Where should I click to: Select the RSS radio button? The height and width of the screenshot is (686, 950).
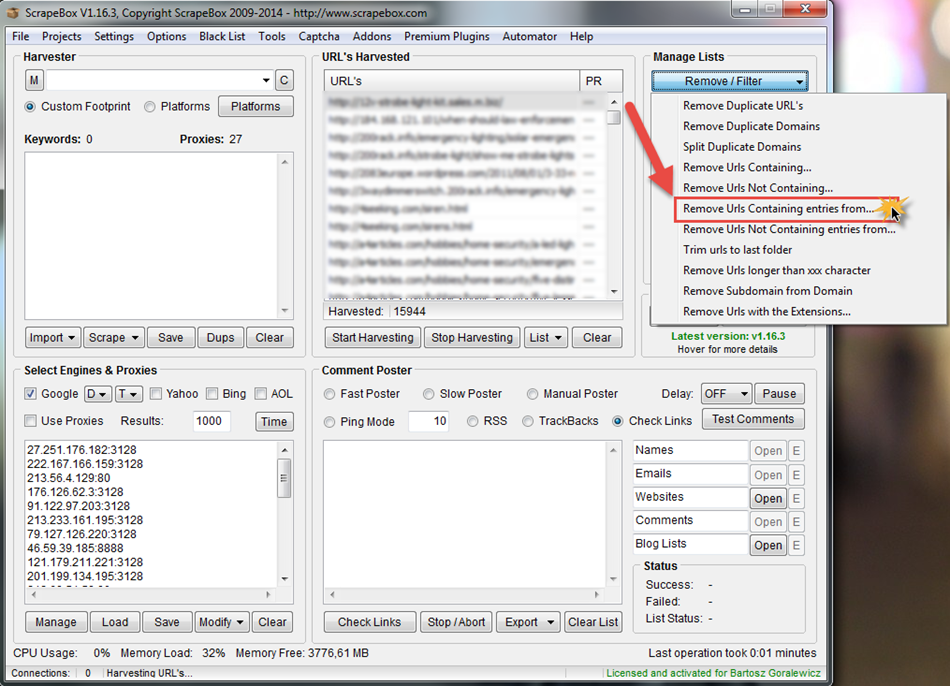point(473,421)
